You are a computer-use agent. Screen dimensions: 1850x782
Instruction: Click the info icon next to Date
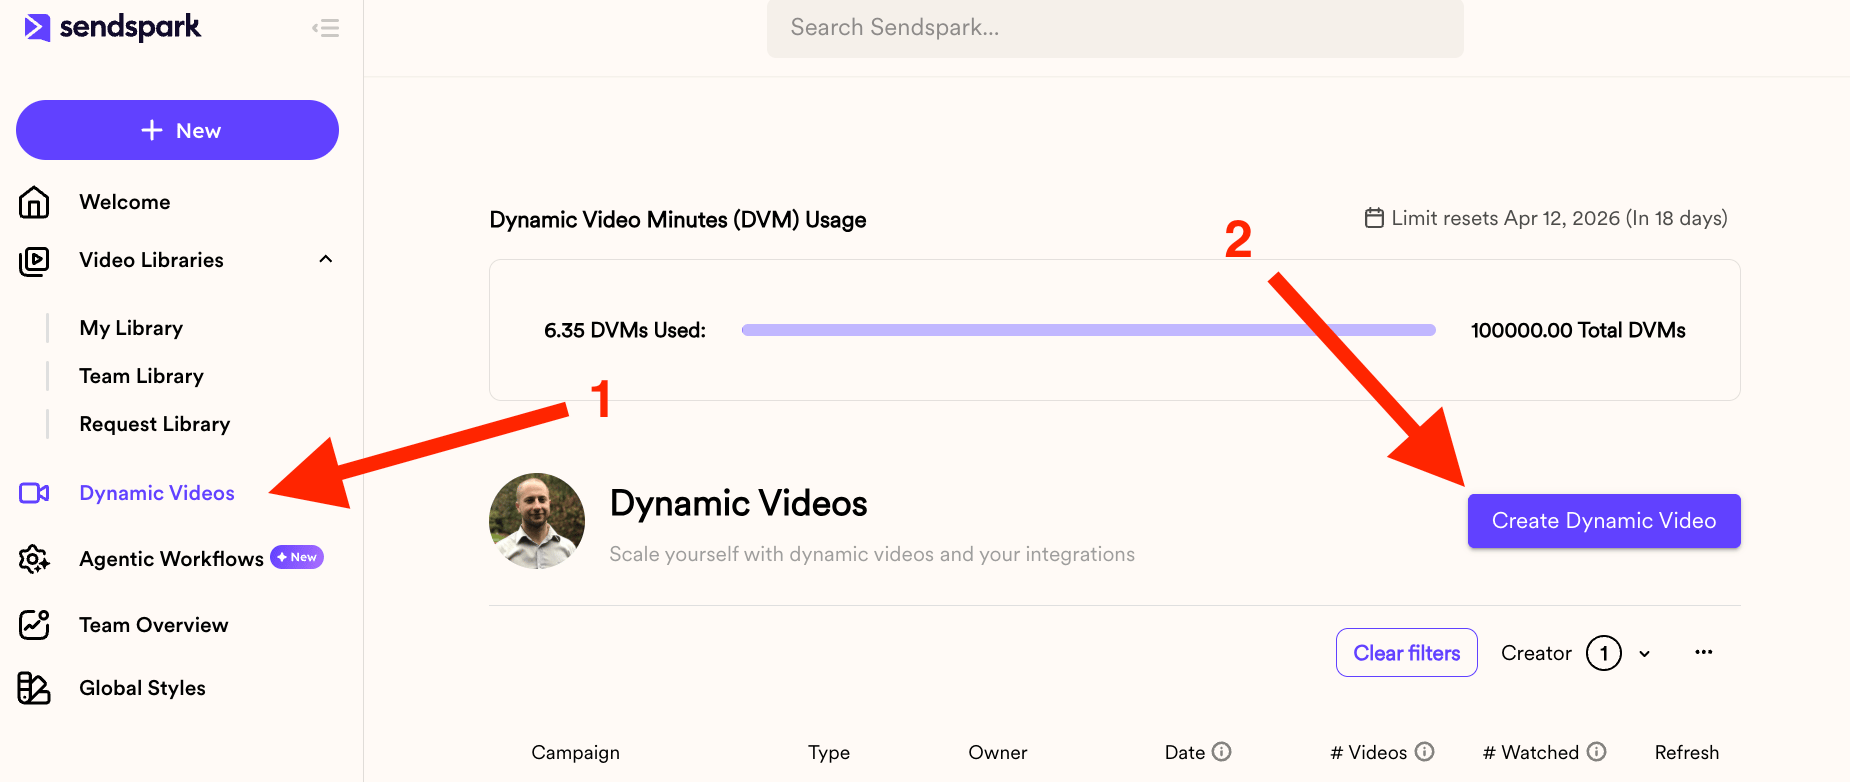coord(1221,751)
